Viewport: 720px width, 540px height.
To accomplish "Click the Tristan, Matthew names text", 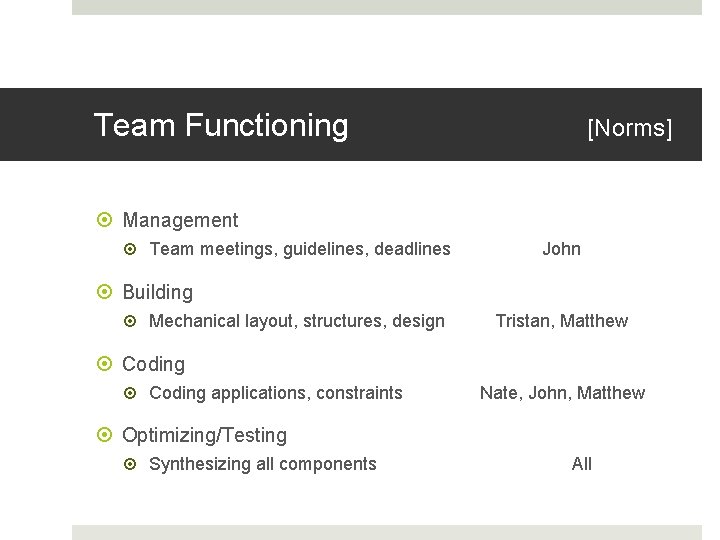I will (x=561, y=321).
